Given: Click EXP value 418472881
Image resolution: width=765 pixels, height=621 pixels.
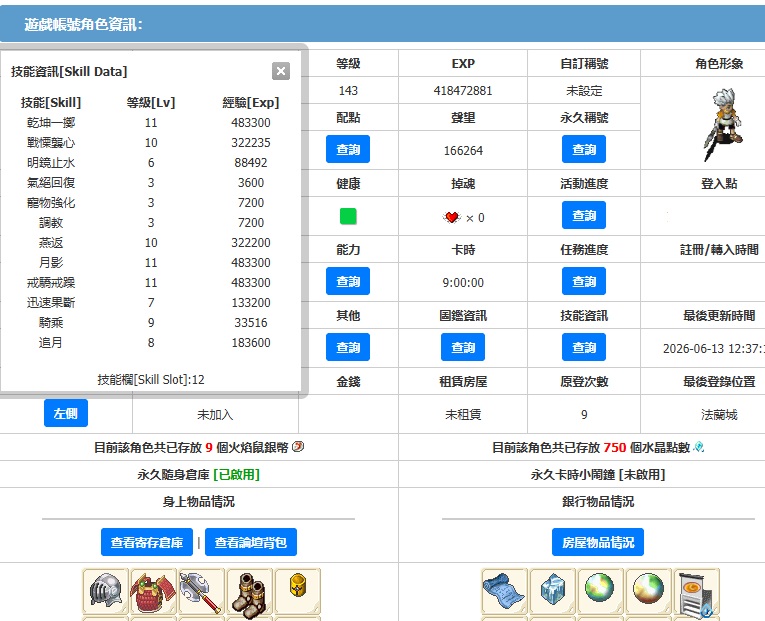Looking at the screenshot, I should tap(463, 91).
